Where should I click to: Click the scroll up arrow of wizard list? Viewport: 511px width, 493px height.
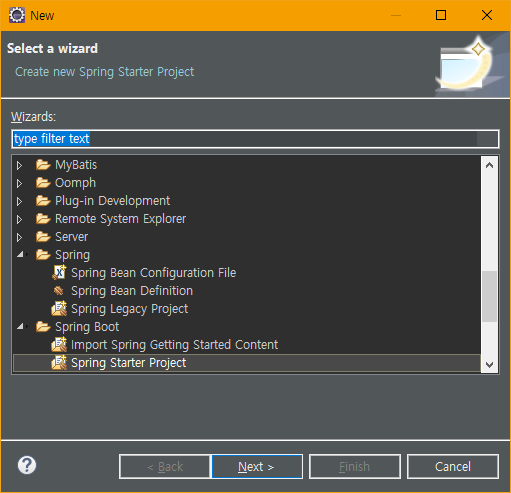489,165
